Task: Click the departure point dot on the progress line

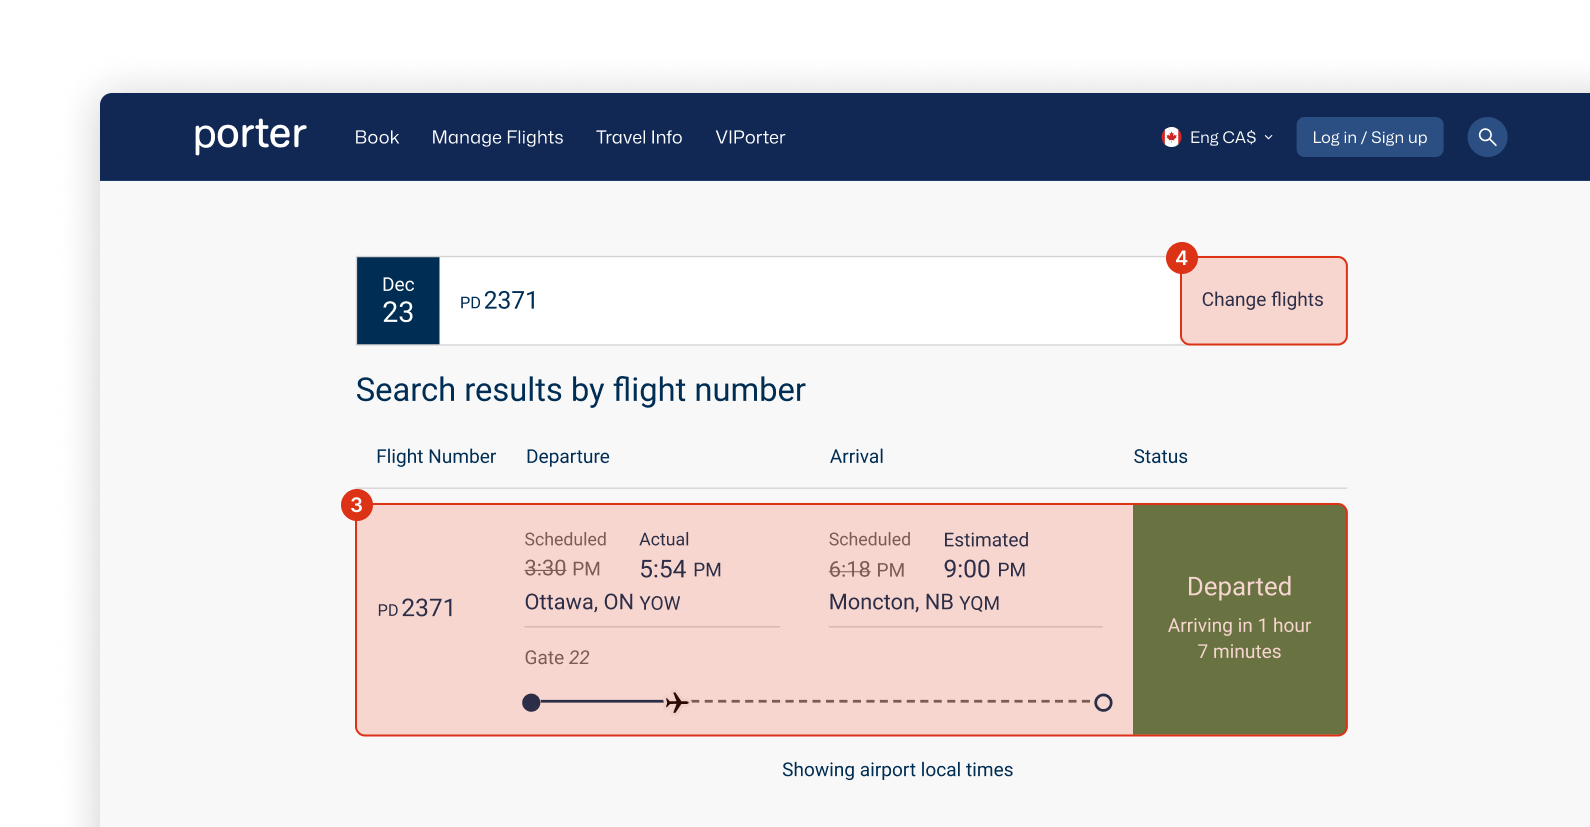Action: [531, 702]
